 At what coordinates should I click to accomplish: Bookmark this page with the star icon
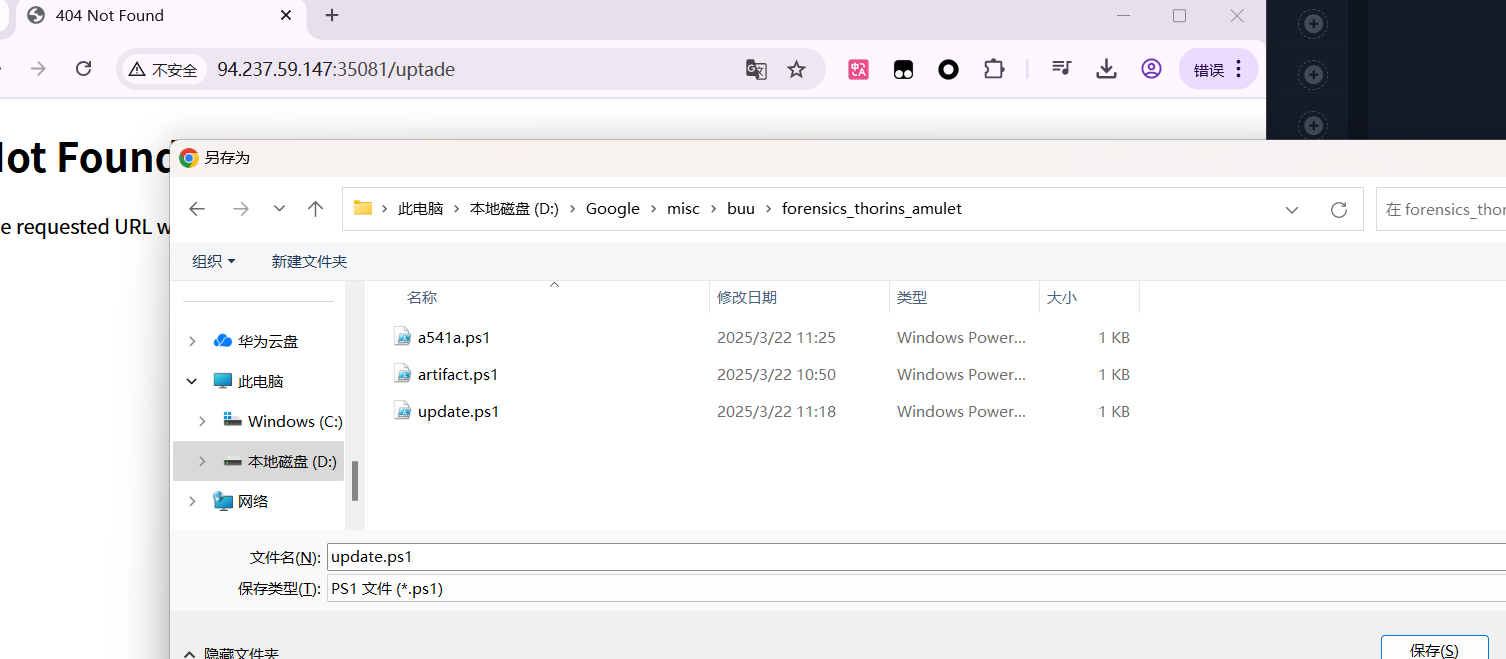[x=796, y=69]
